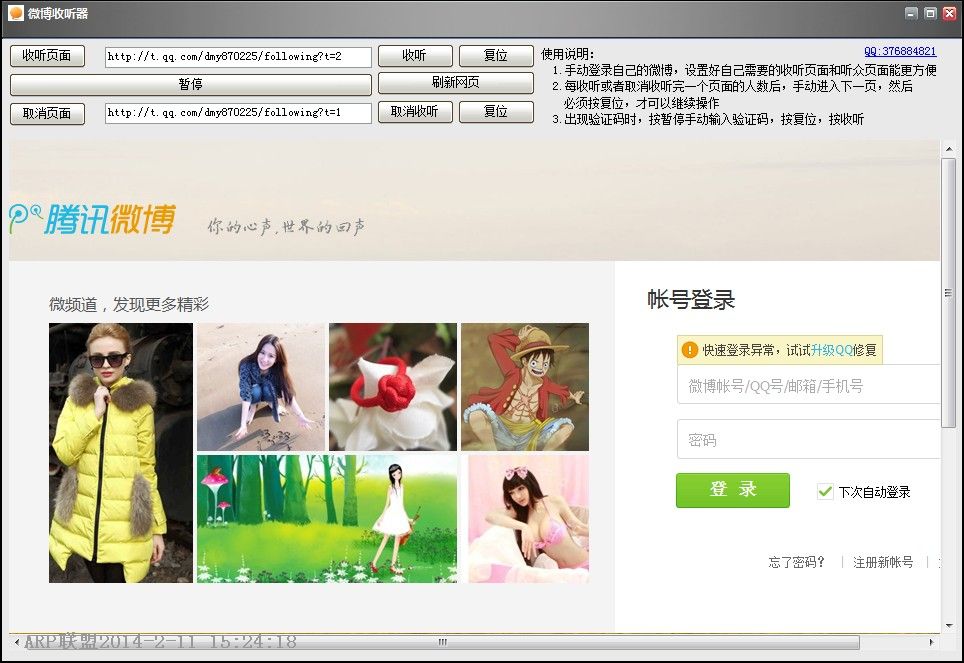
Task: Click the horizontal scrollbar right arrow
Action: (x=932, y=642)
